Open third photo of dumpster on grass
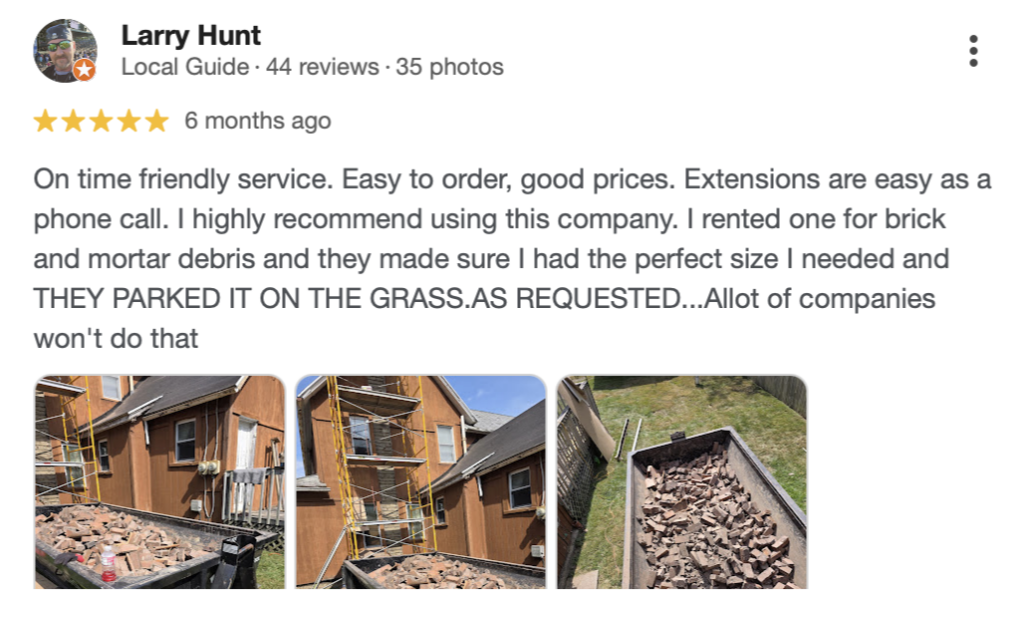Screen dimensions: 1024x618 682,481
